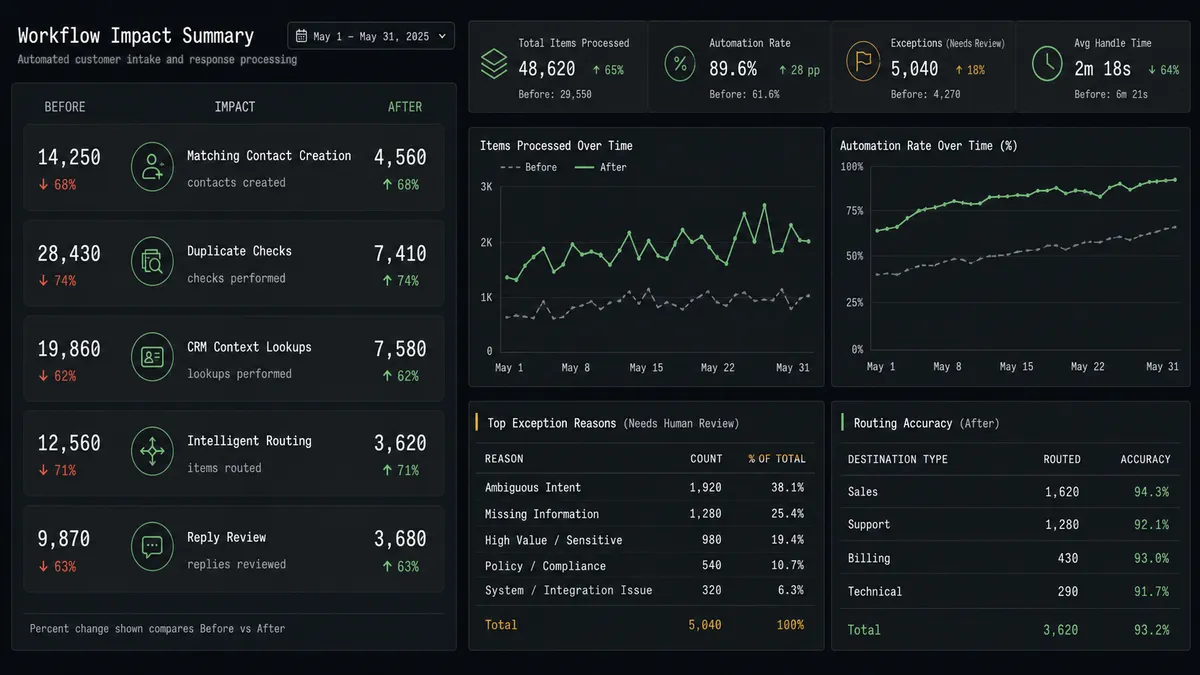Click the percent icon for Automation Rate

click(680, 65)
